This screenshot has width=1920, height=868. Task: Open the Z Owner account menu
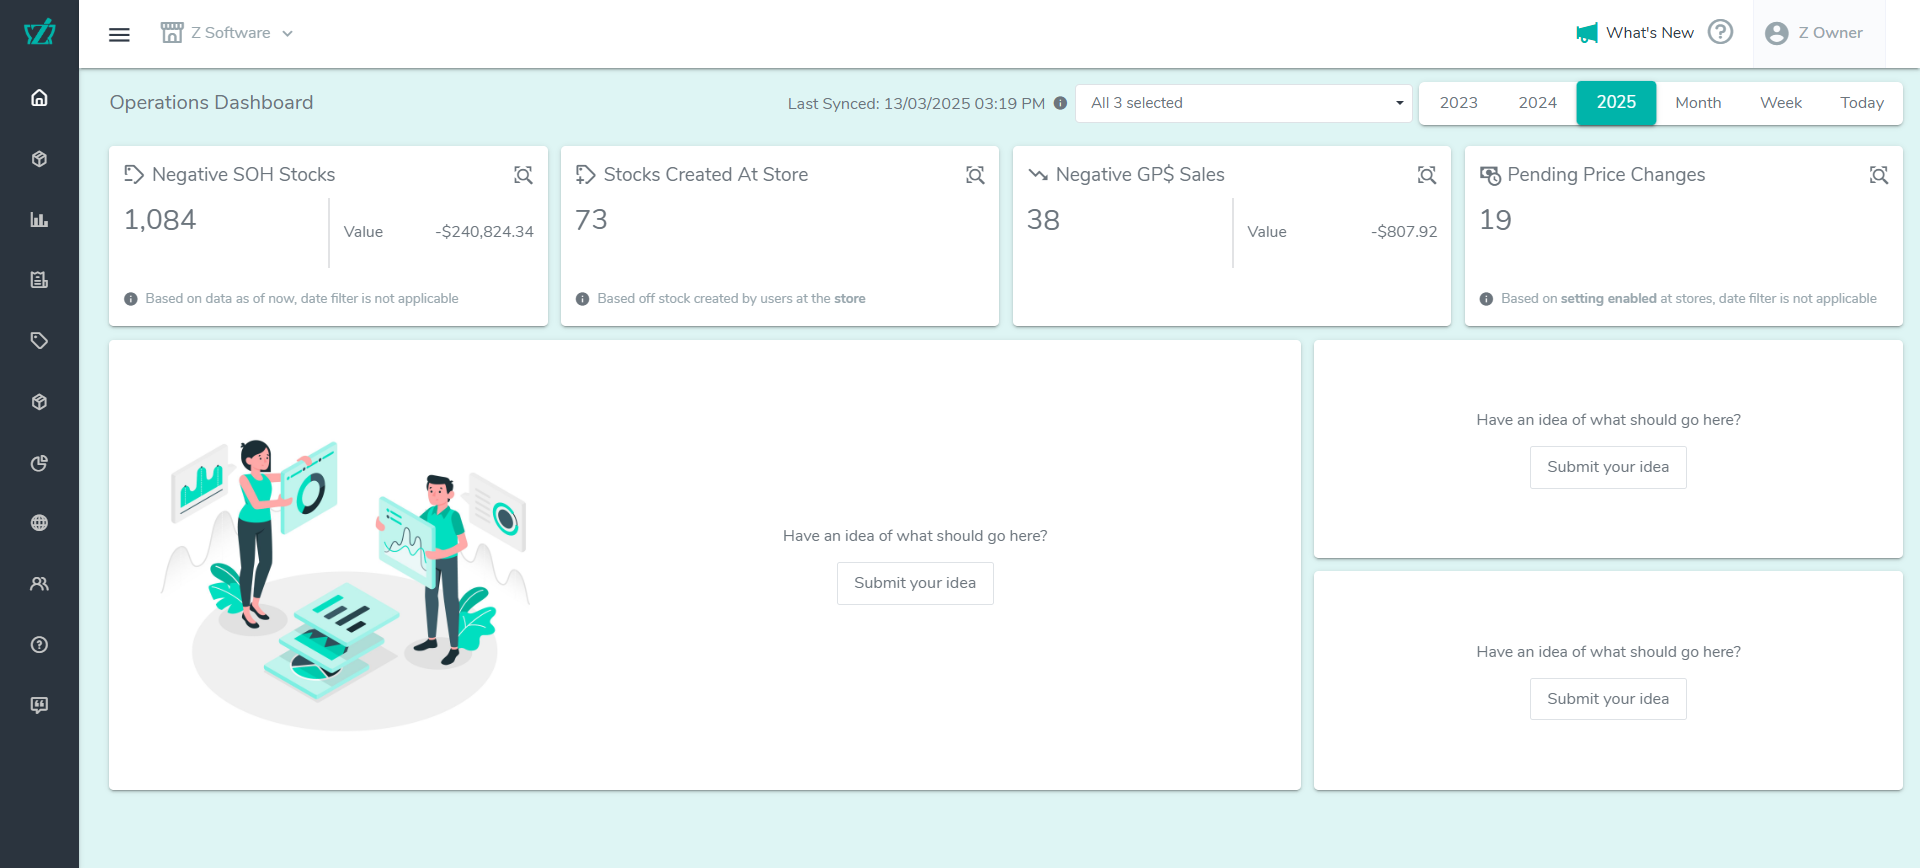(1815, 33)
